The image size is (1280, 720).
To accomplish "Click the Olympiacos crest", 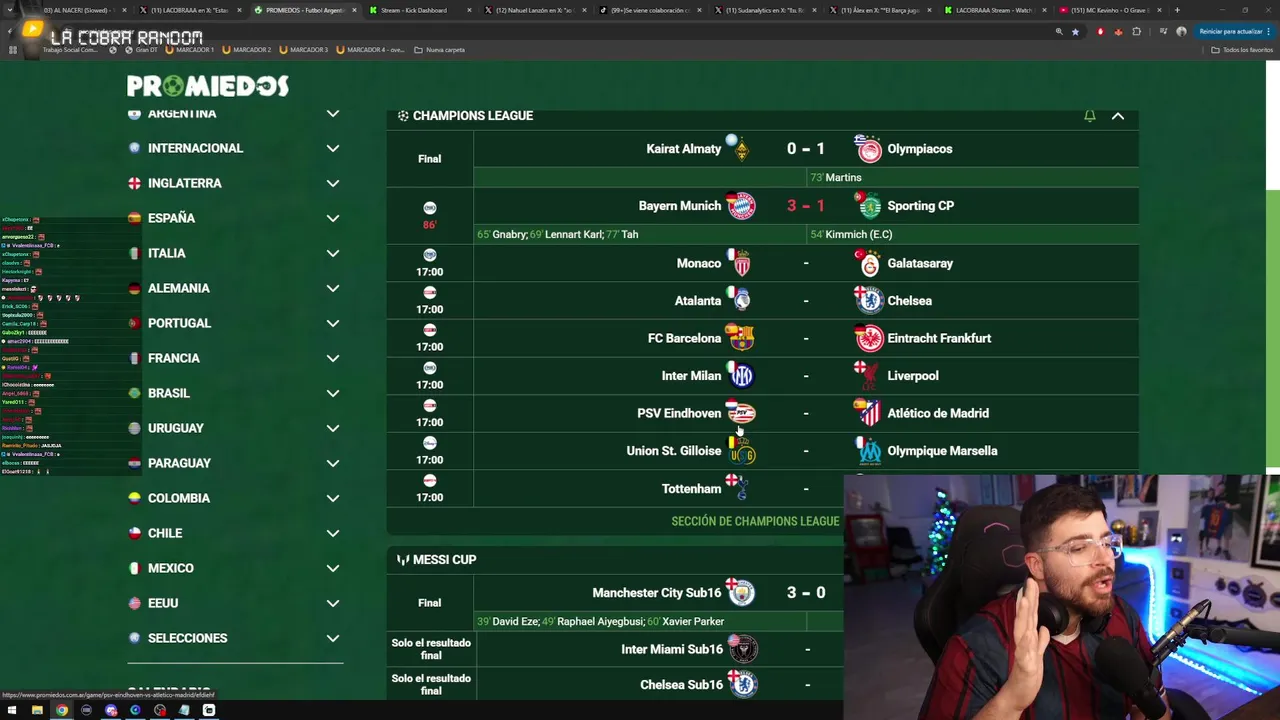I will [x=869, y=149].
